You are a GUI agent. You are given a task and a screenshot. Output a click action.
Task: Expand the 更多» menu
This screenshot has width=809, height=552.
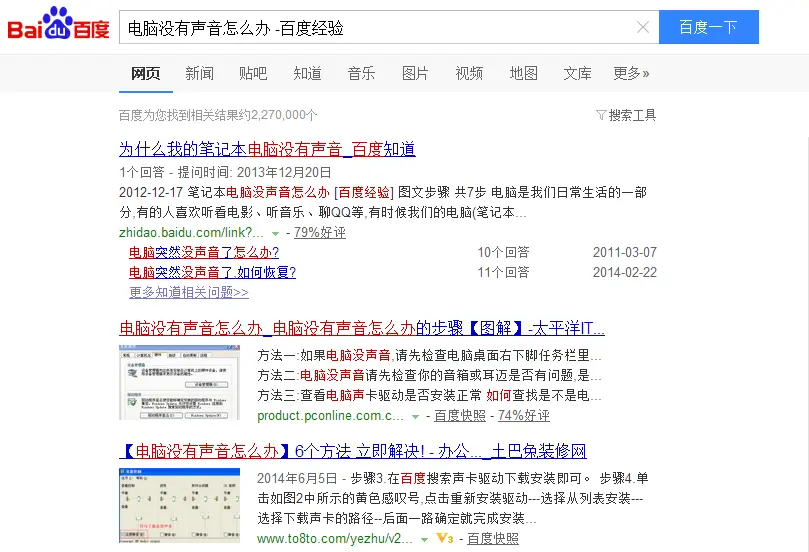point(631,73)
